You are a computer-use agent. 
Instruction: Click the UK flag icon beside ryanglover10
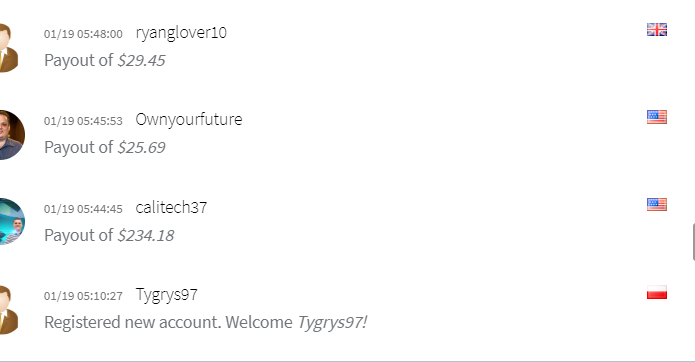click(657, 30)
